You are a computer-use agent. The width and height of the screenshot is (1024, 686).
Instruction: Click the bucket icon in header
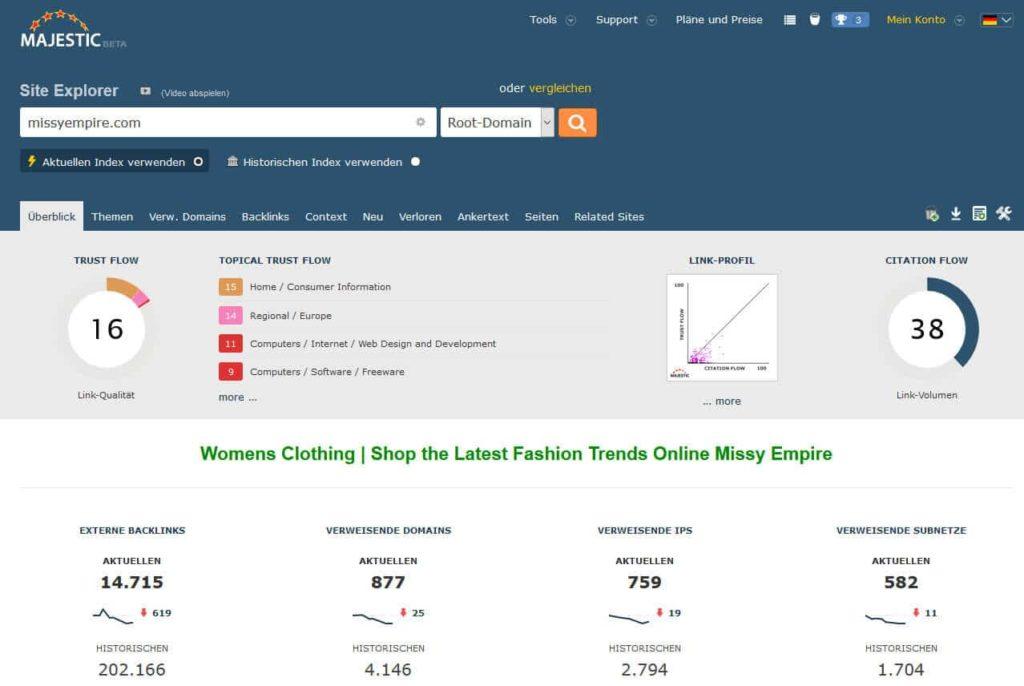click(x=814, y=20)
